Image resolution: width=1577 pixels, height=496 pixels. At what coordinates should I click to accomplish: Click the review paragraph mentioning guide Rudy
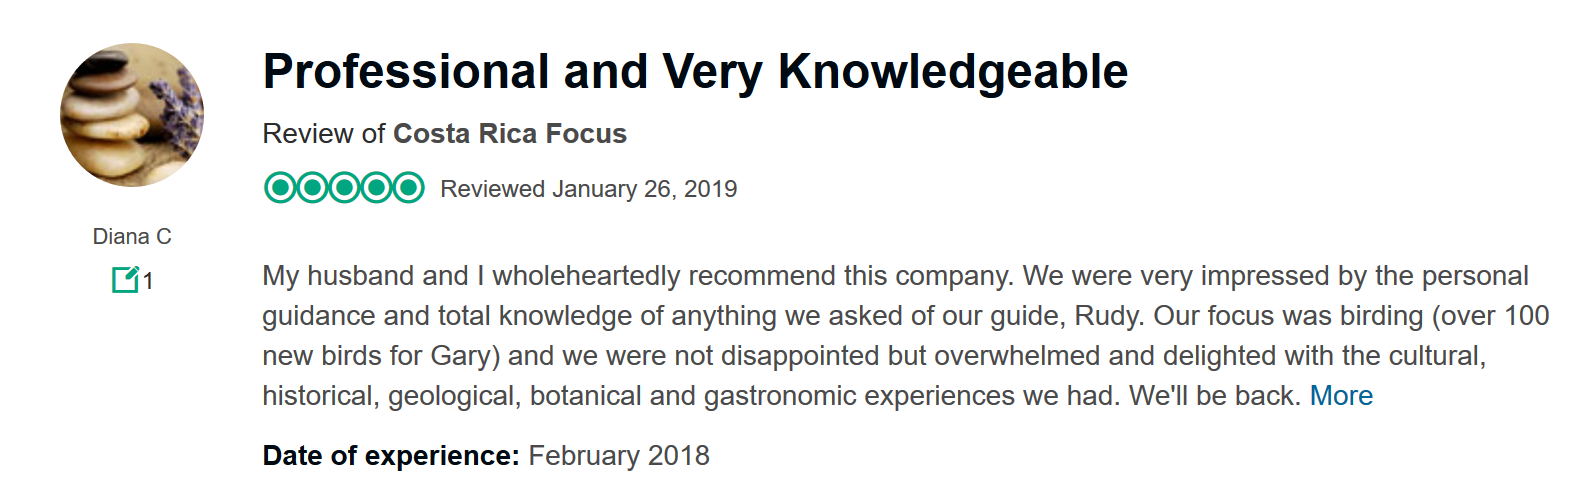(x=905, y=336)
